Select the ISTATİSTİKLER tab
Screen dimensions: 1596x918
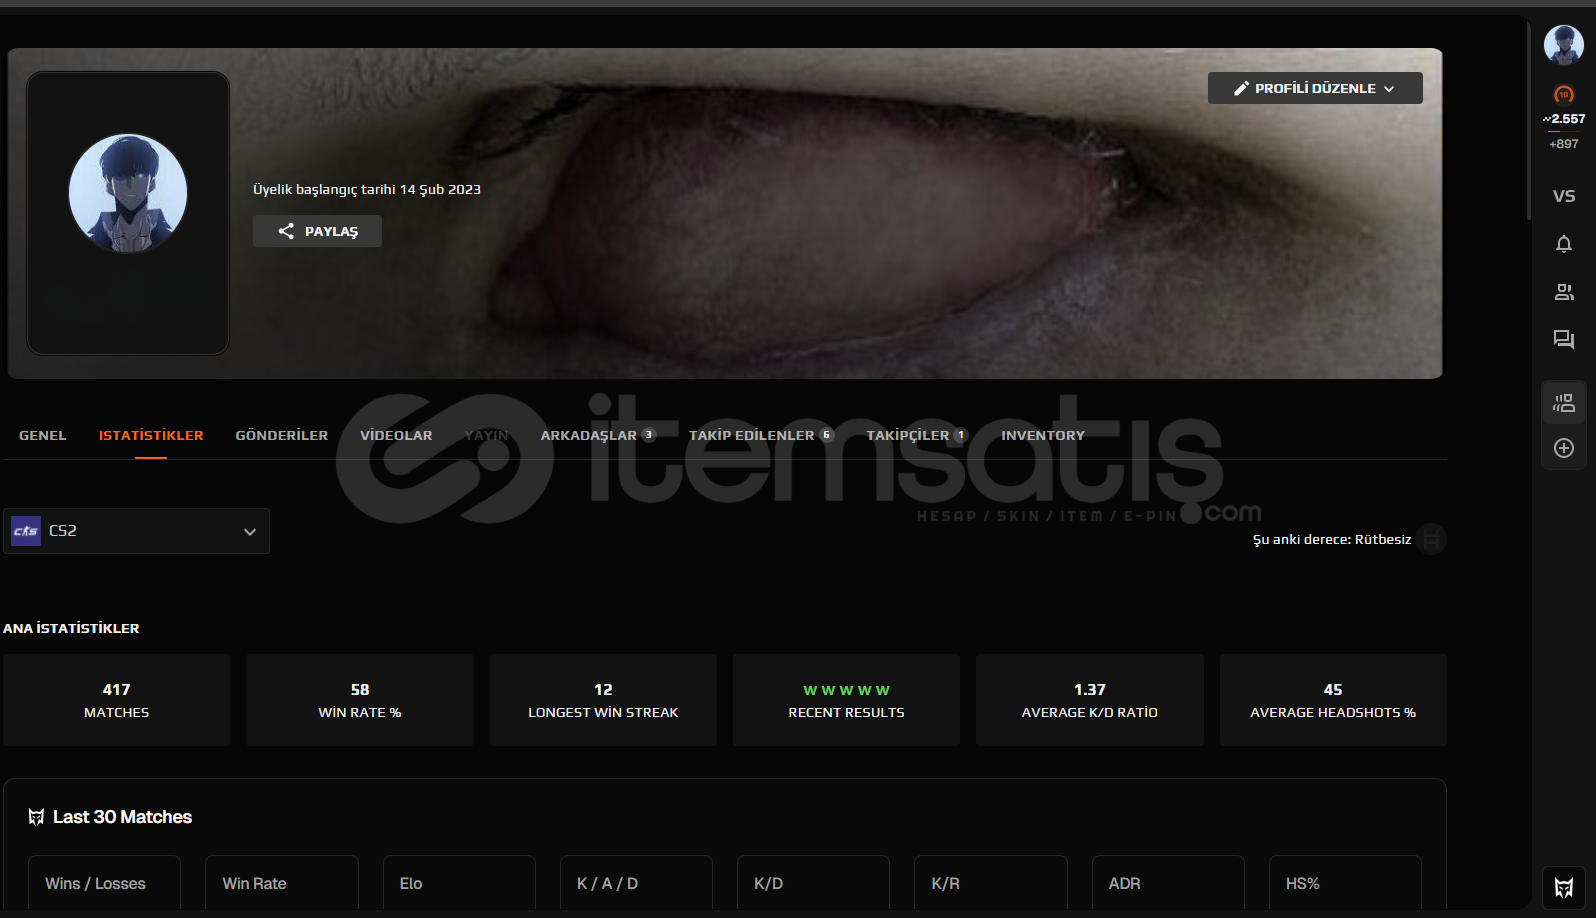(151, 435)
